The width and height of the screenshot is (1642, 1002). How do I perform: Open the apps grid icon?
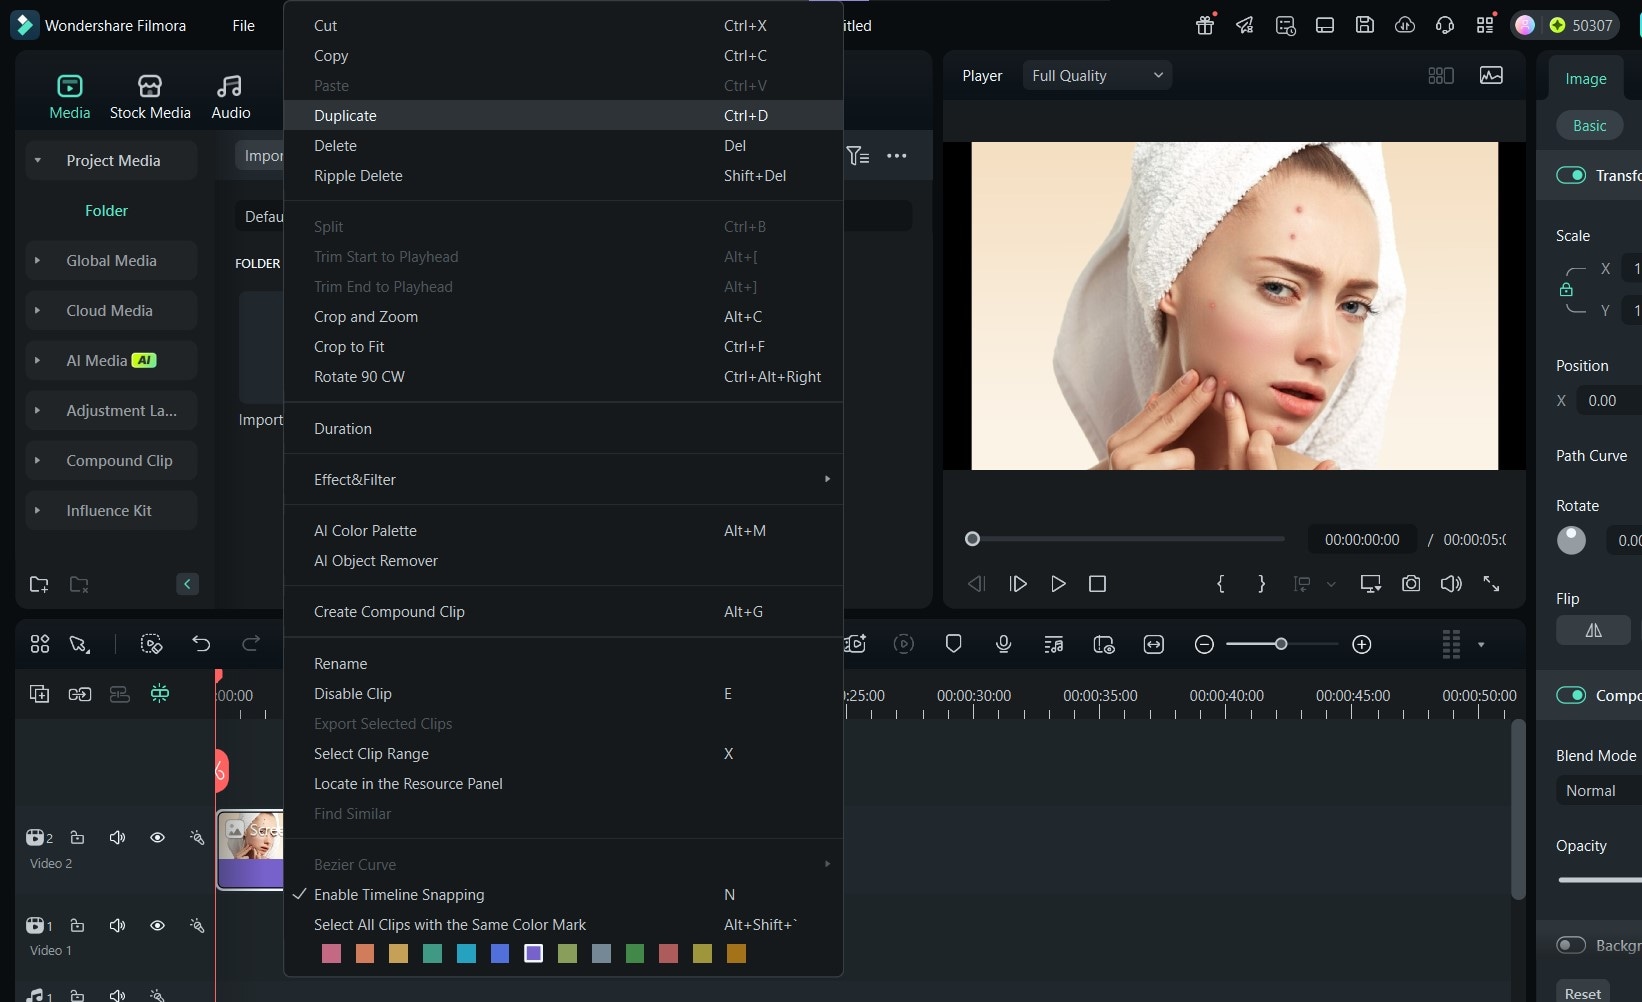coord(1485,25)
